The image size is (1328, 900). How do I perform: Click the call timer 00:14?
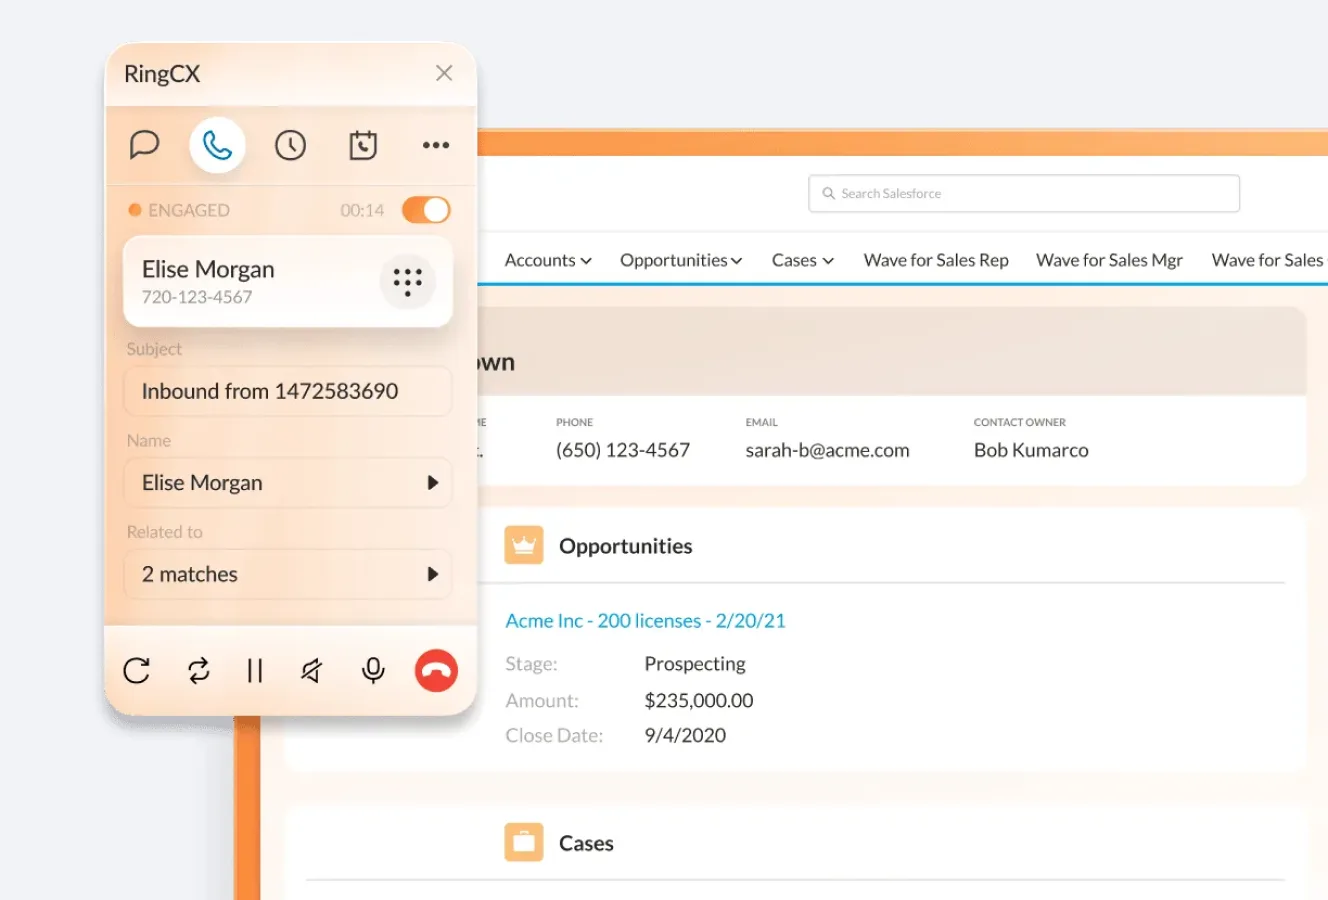coord(362,210)
